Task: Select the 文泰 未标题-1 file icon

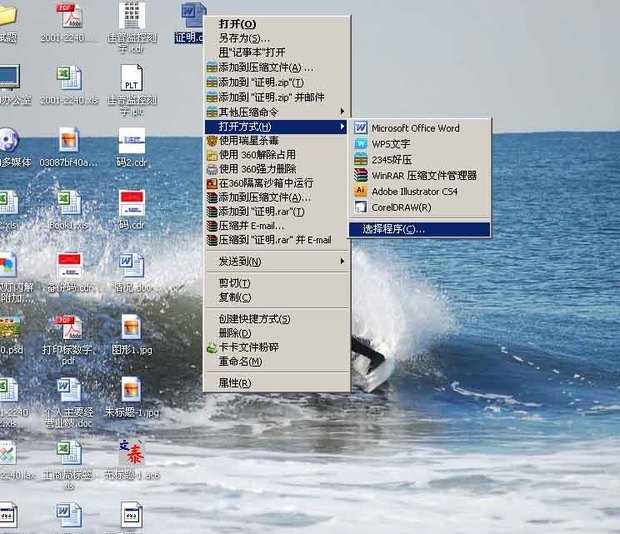Action: pos(131,453)
